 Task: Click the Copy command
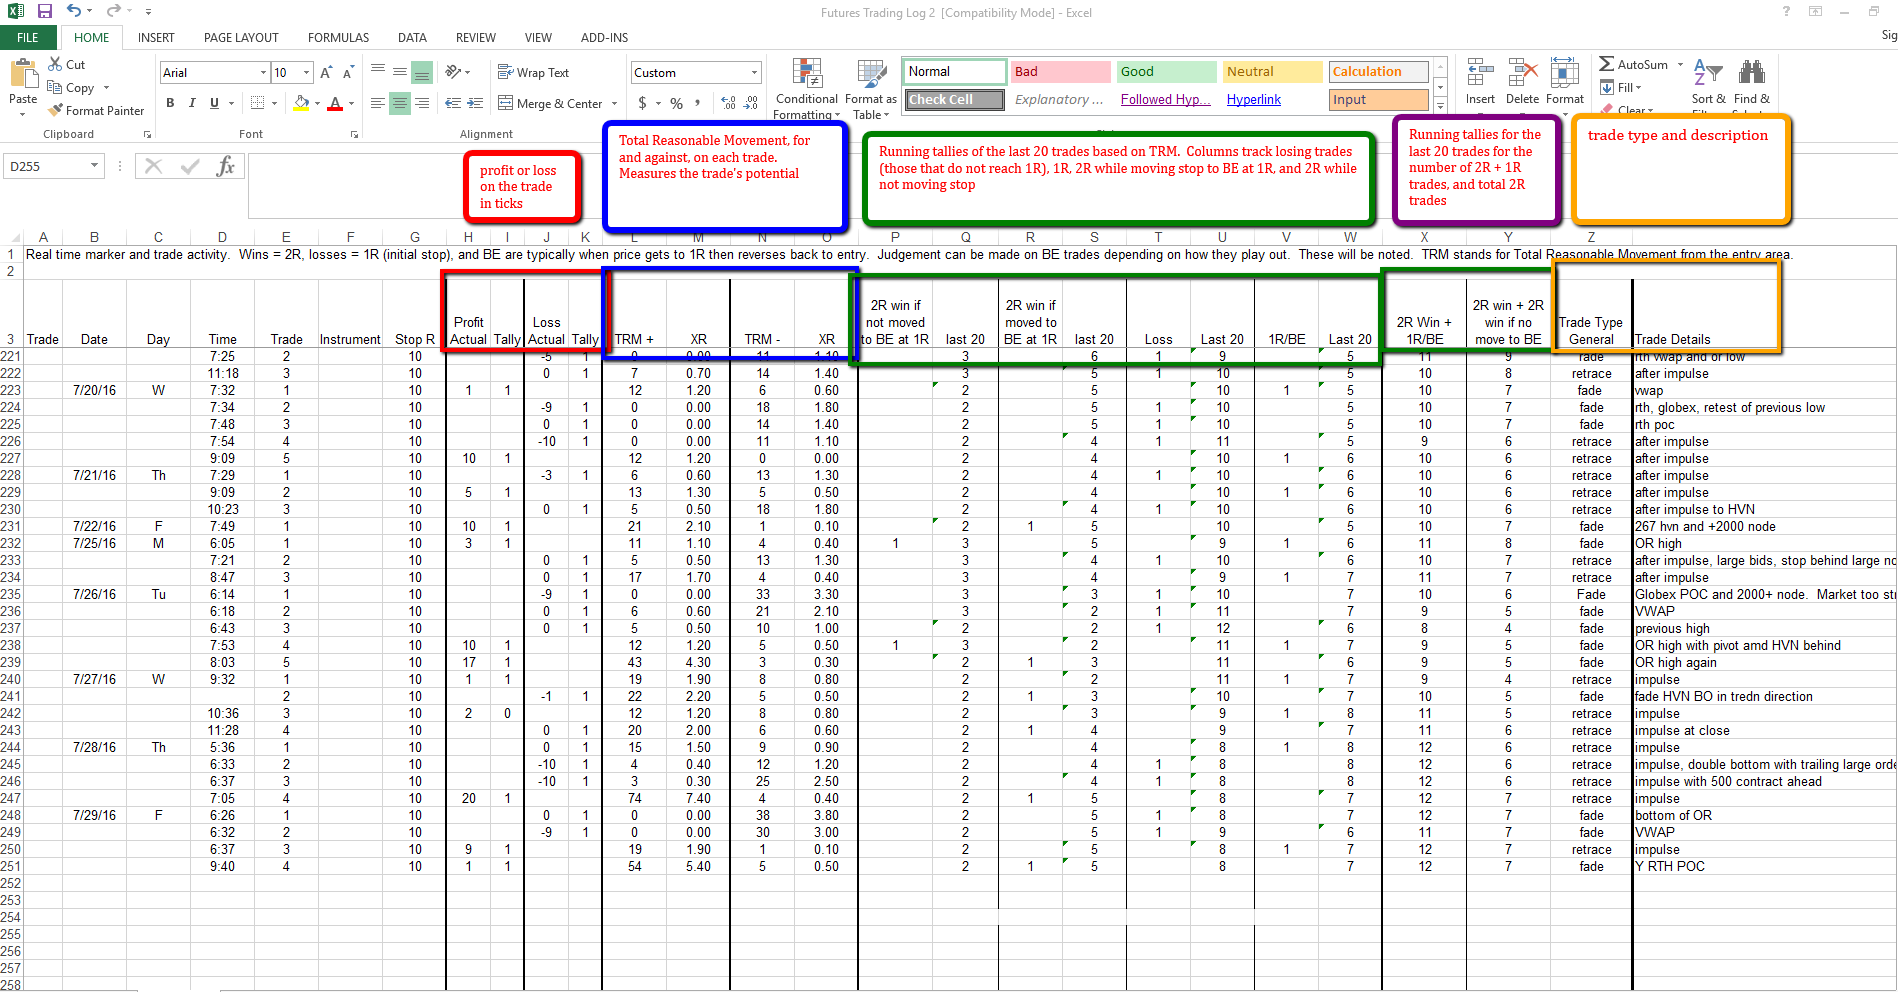point(72,88)
